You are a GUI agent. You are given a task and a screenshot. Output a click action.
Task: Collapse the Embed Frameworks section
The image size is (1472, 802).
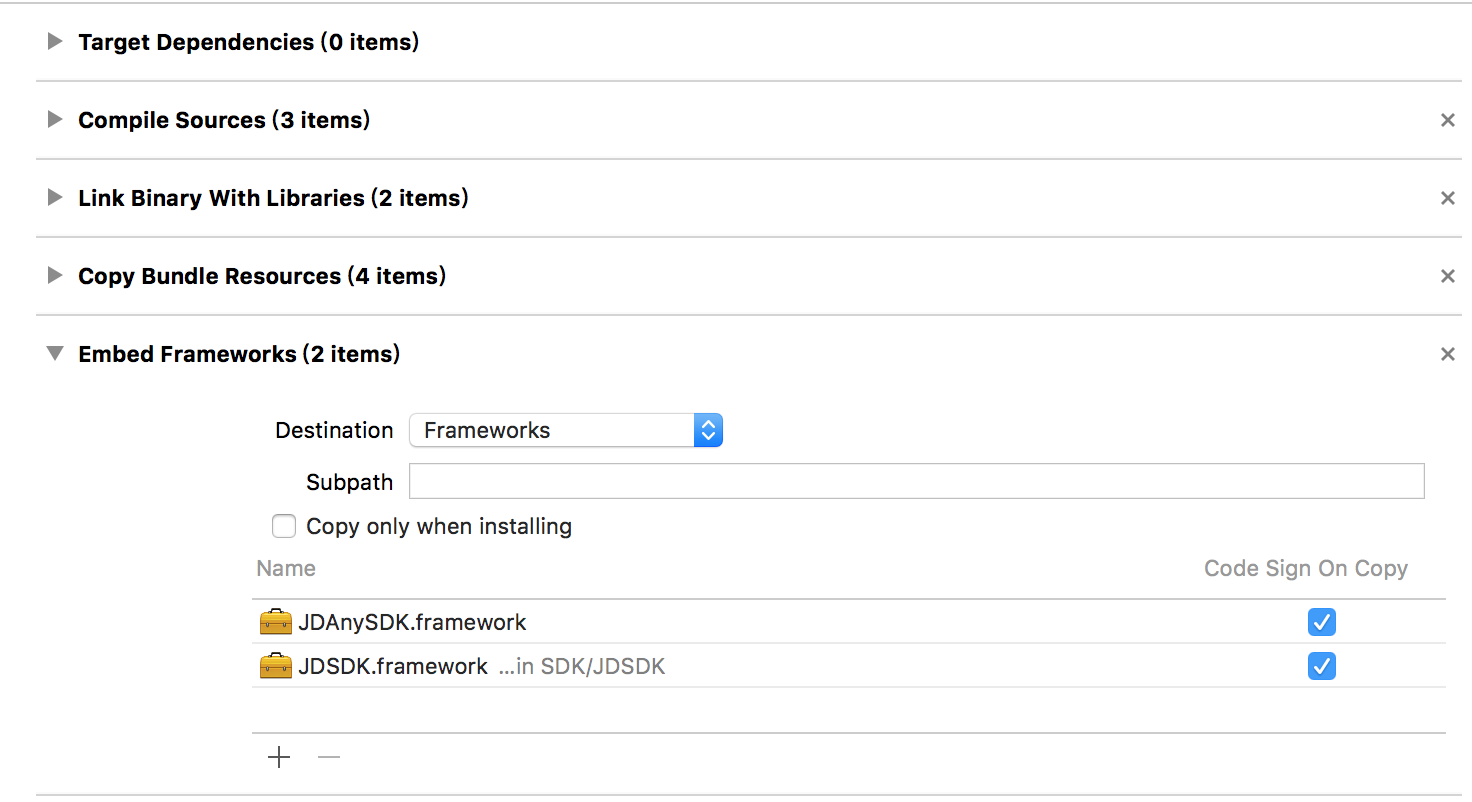(x=55, y=354)
